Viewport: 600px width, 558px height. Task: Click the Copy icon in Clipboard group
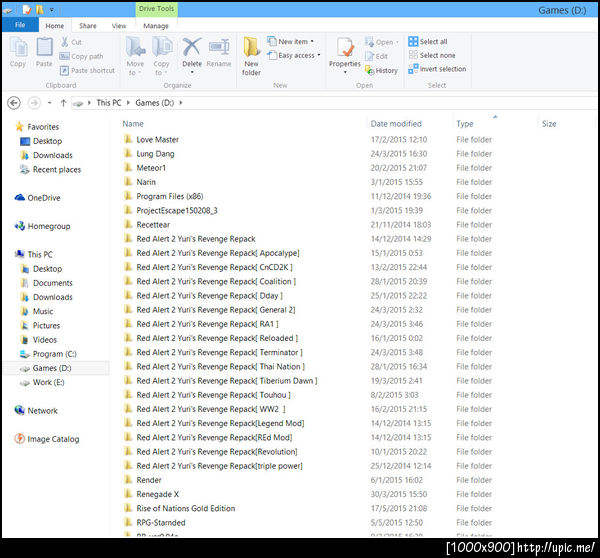click(18, 48)
